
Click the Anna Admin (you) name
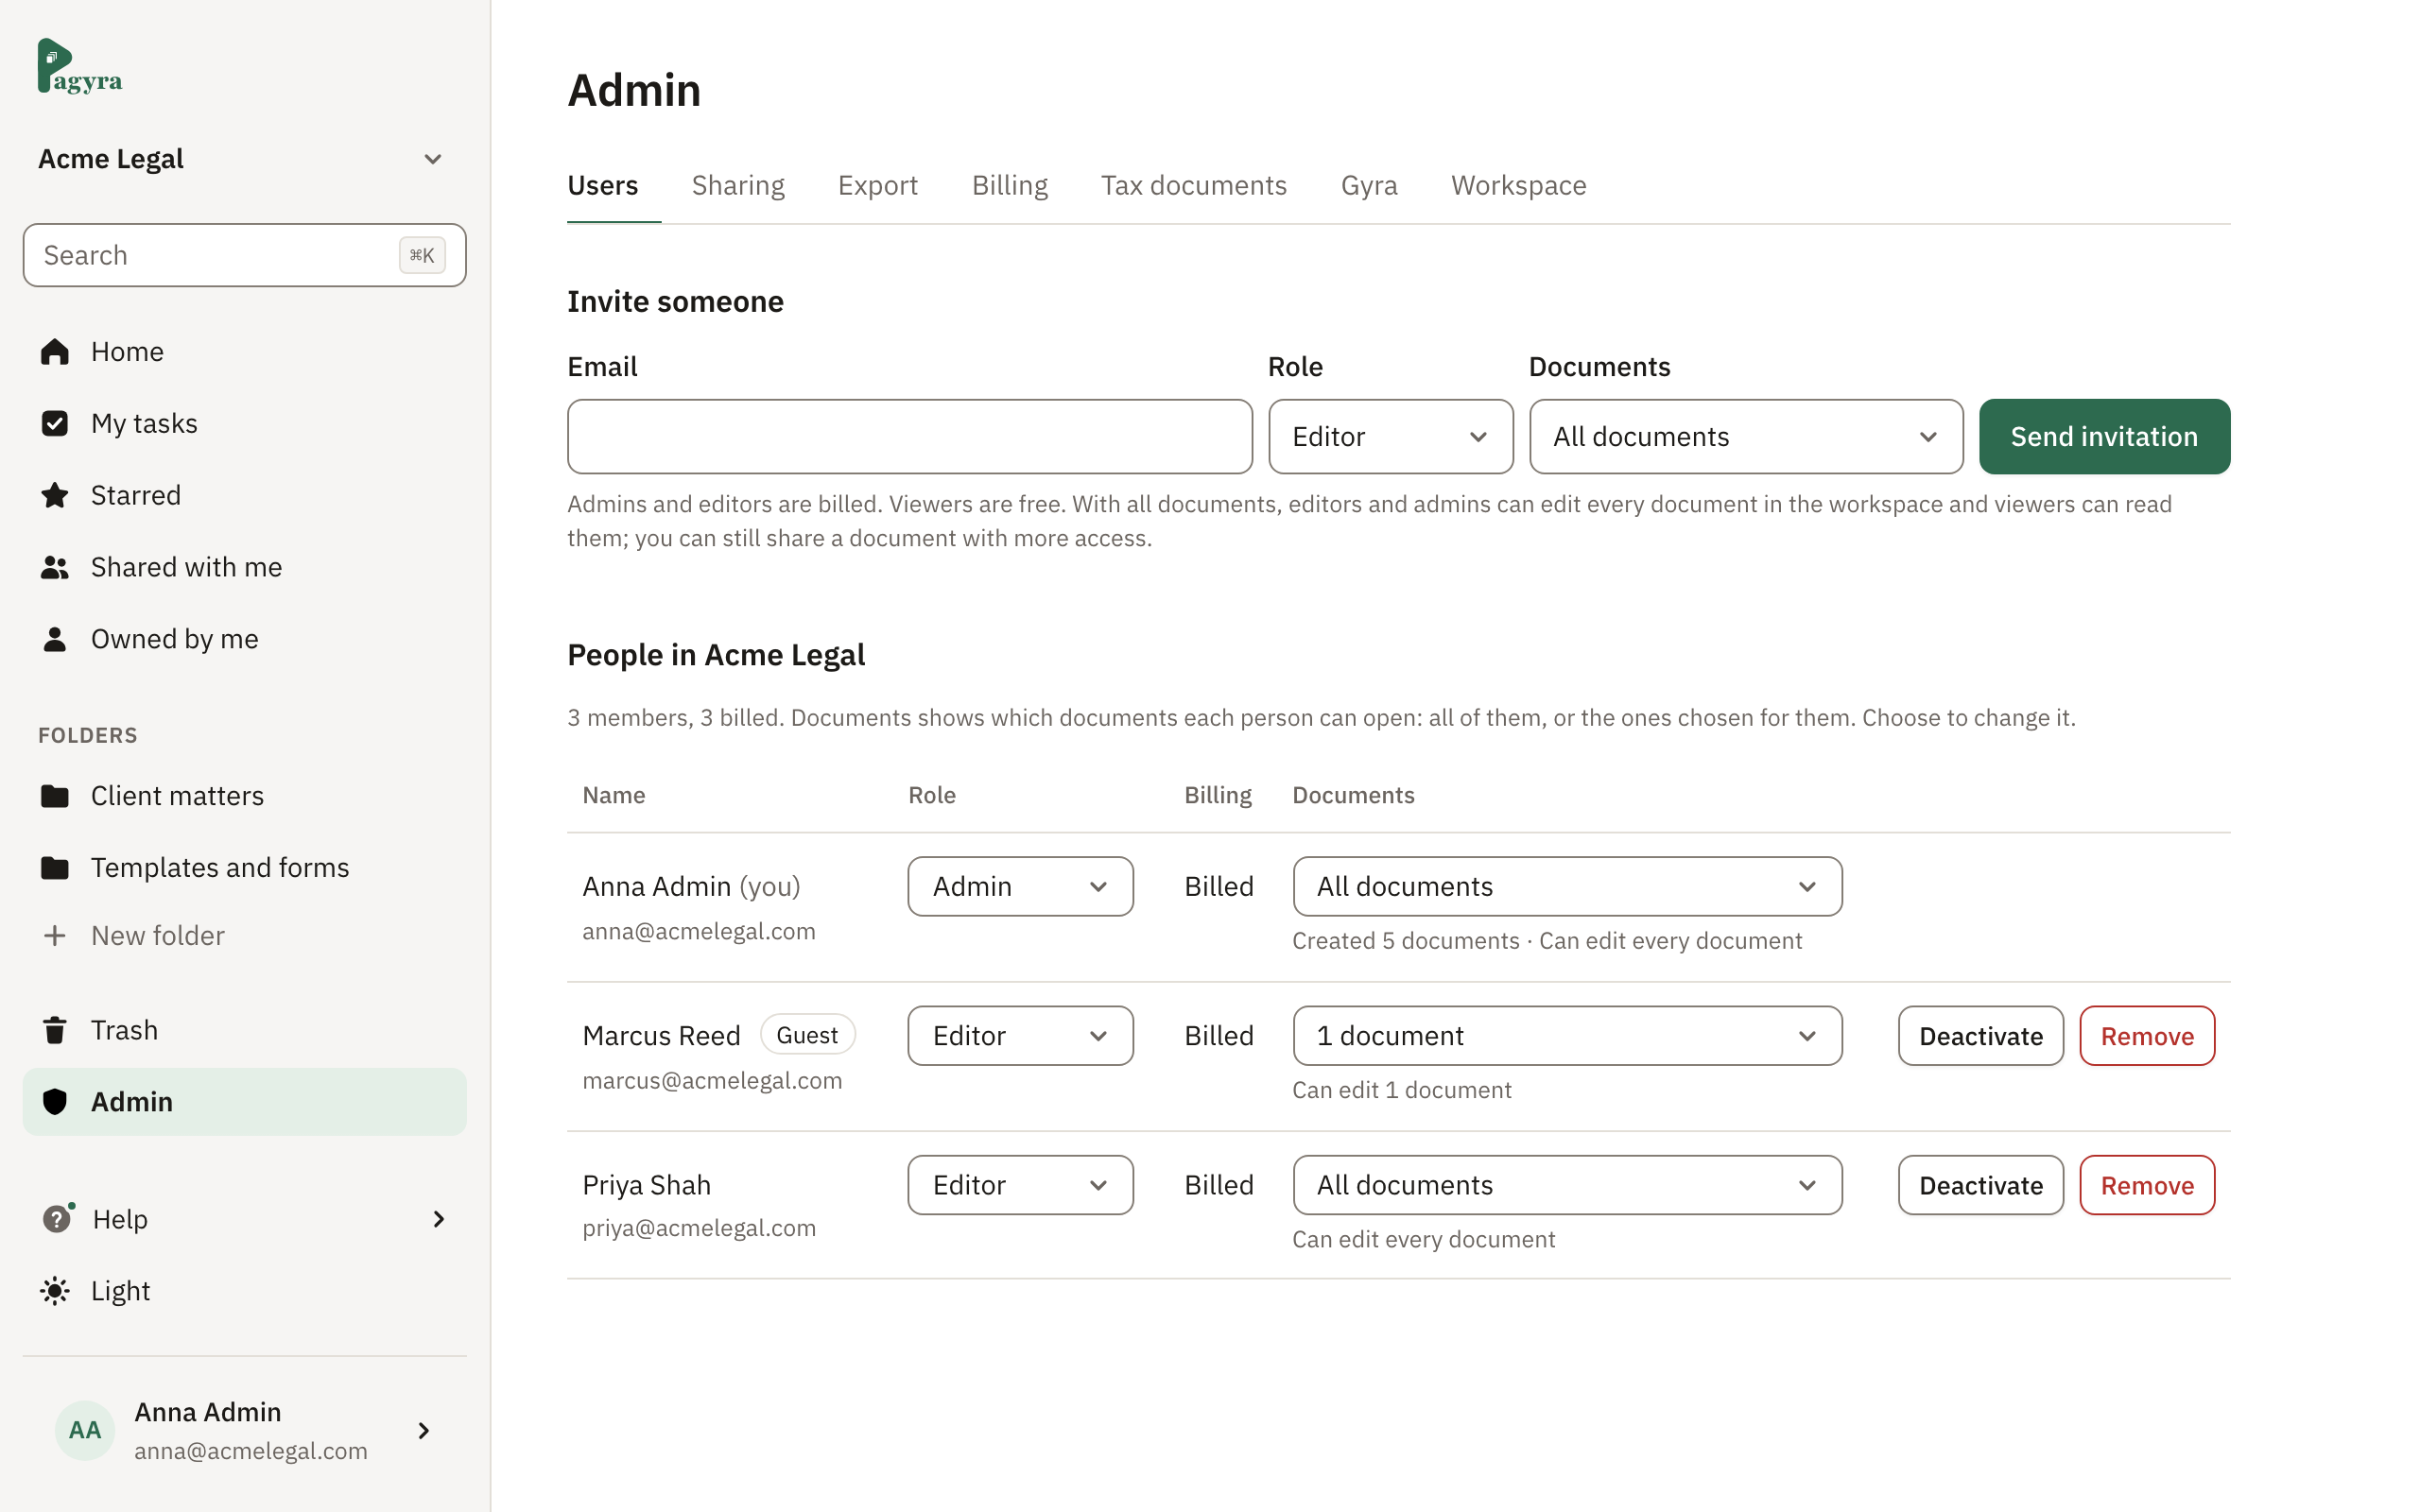coord(691,887)
